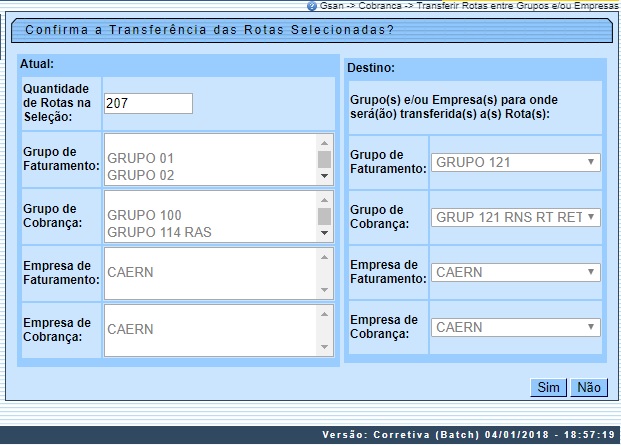The image size is (621, 446).
Task: Select GRUPO 02 in current Grupo de Faturamento list
Action: 140,175
